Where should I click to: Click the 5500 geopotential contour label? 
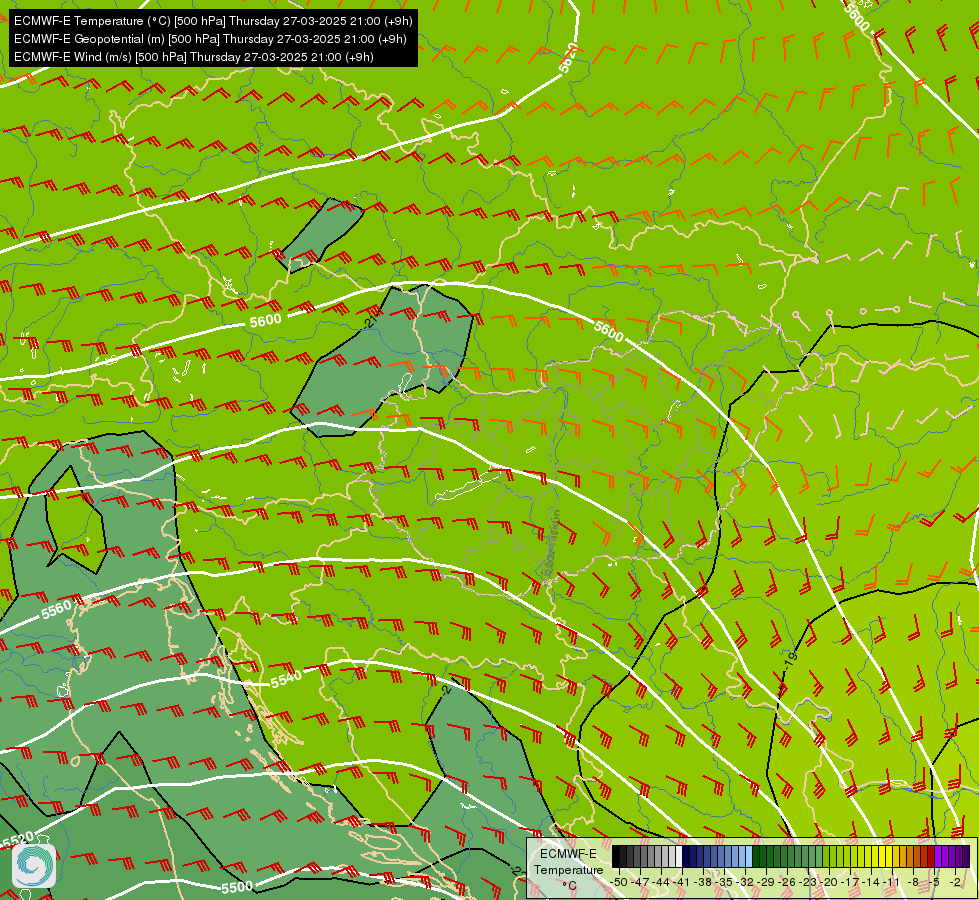point(237,887)
